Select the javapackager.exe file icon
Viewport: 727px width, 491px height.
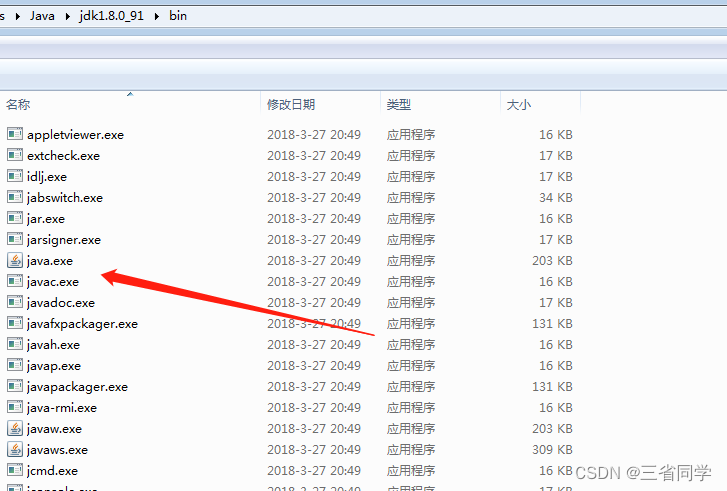[x=15, y=386]
